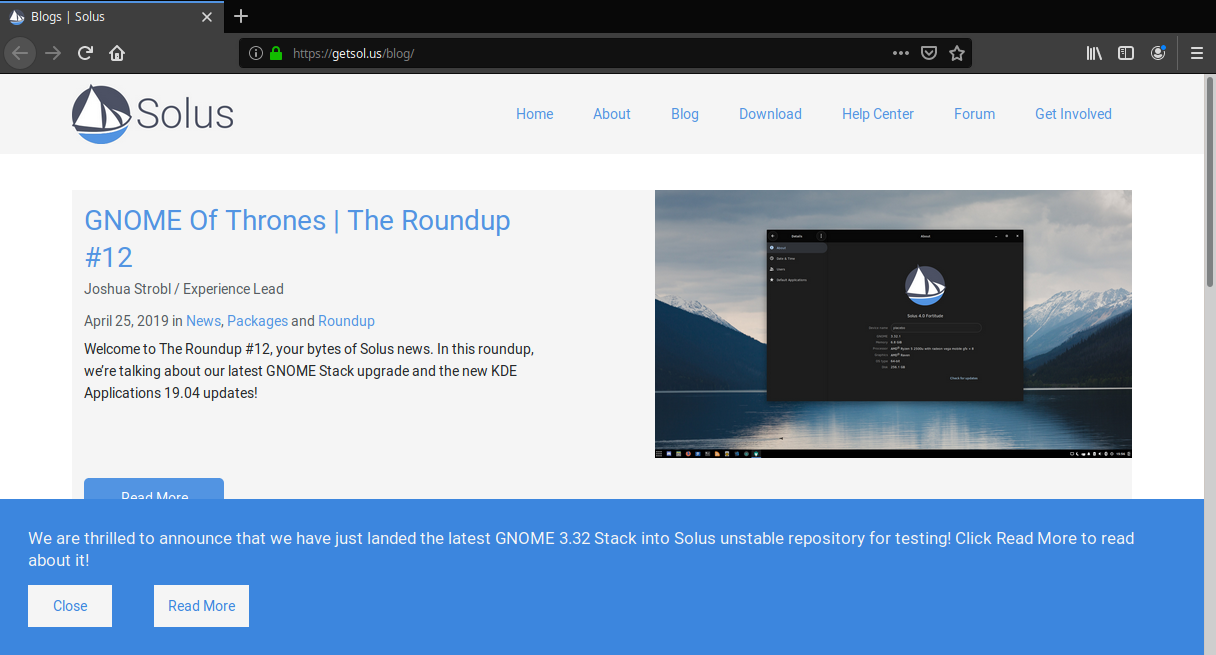The image size is (1216, 655).
Task: Open the Blog nav link
Action: (x=685, y=114)
